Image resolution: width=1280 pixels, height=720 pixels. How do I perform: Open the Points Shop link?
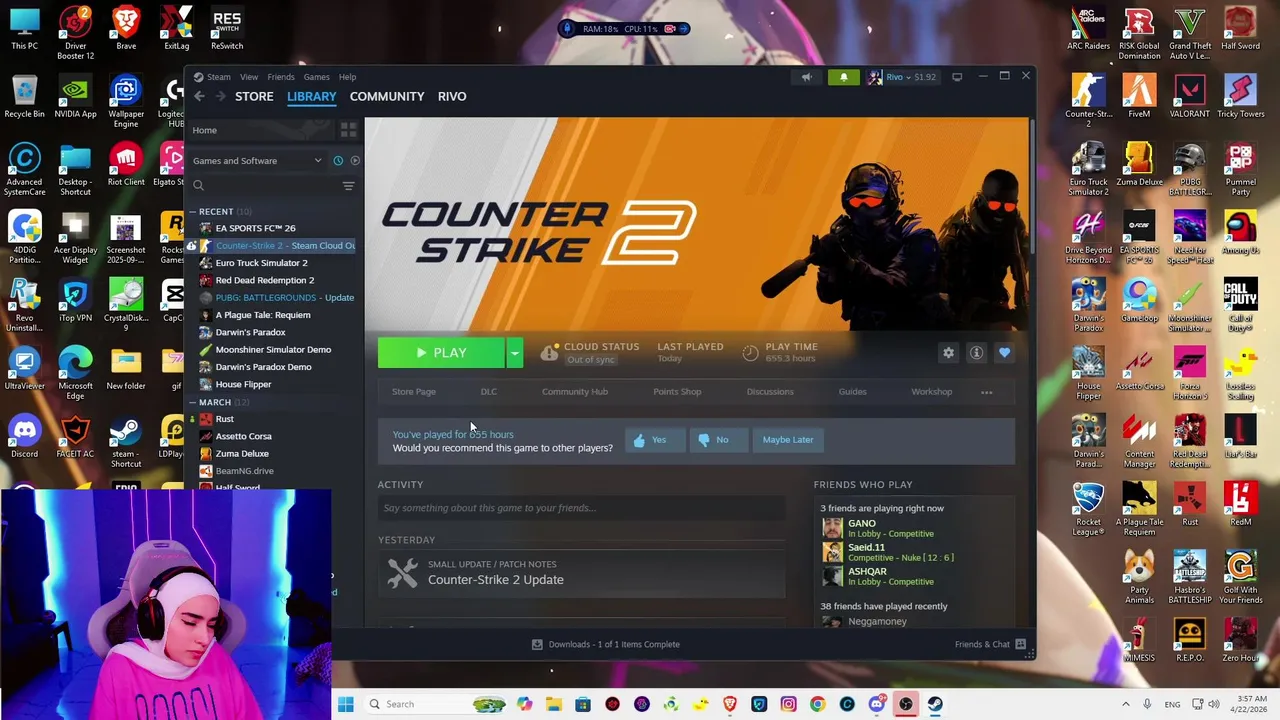pyautogui.click(x=677, y=392)
